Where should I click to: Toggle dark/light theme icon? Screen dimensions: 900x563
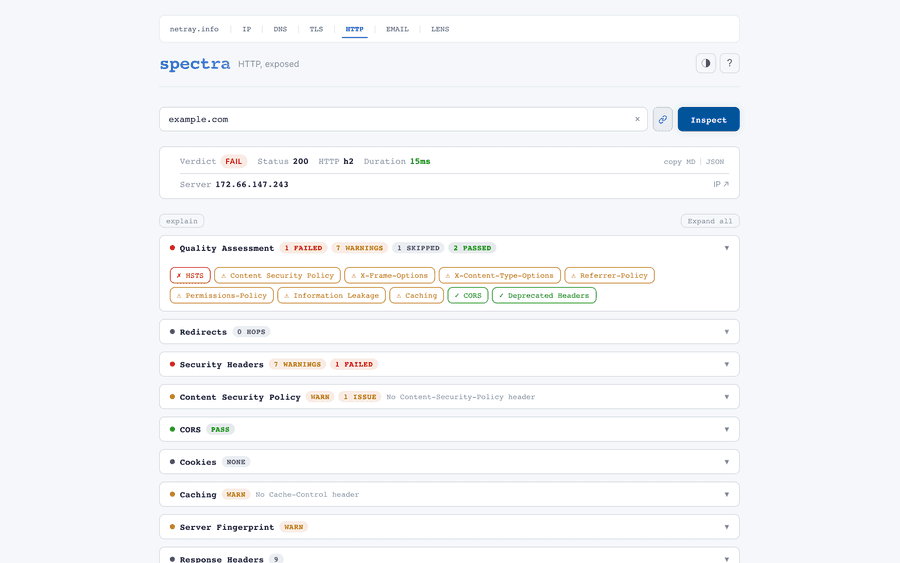[706, 63]
